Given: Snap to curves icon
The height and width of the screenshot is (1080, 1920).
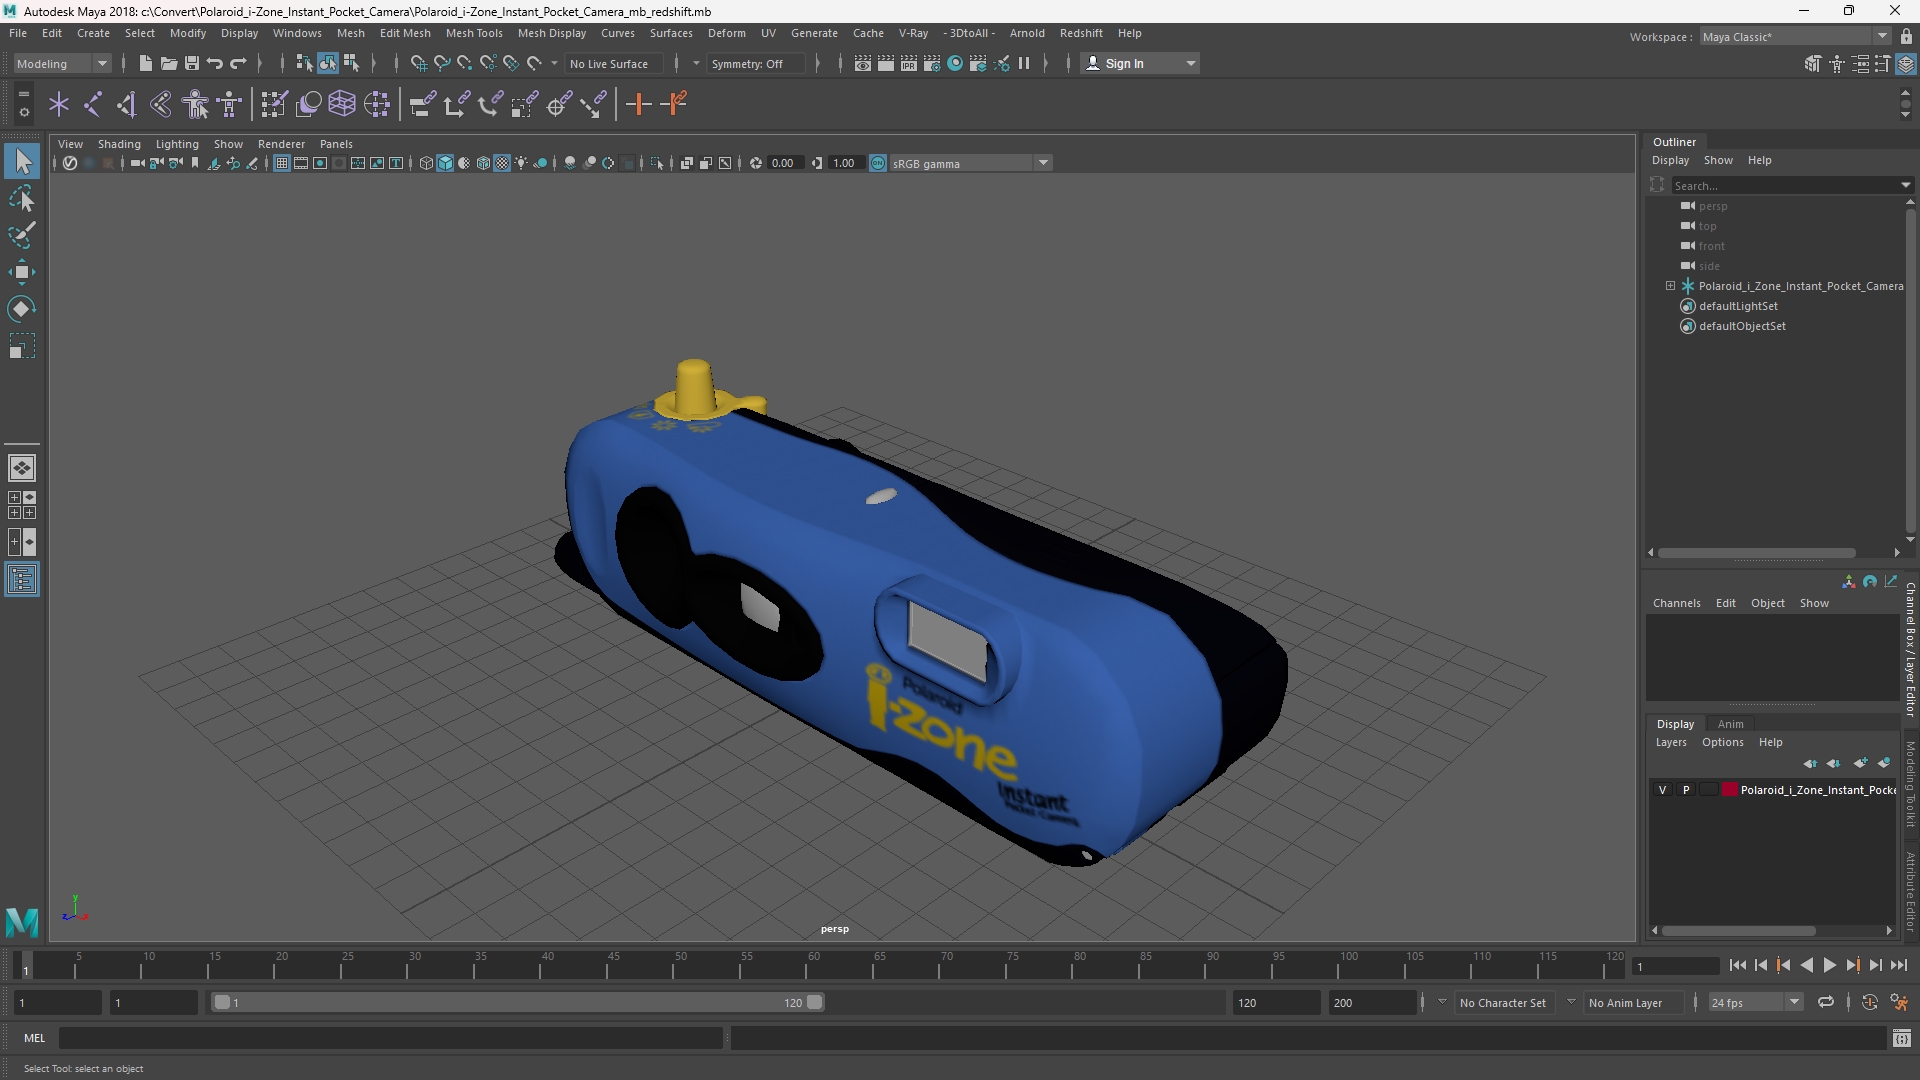Looking at the screenshot, I should point(442,63).
